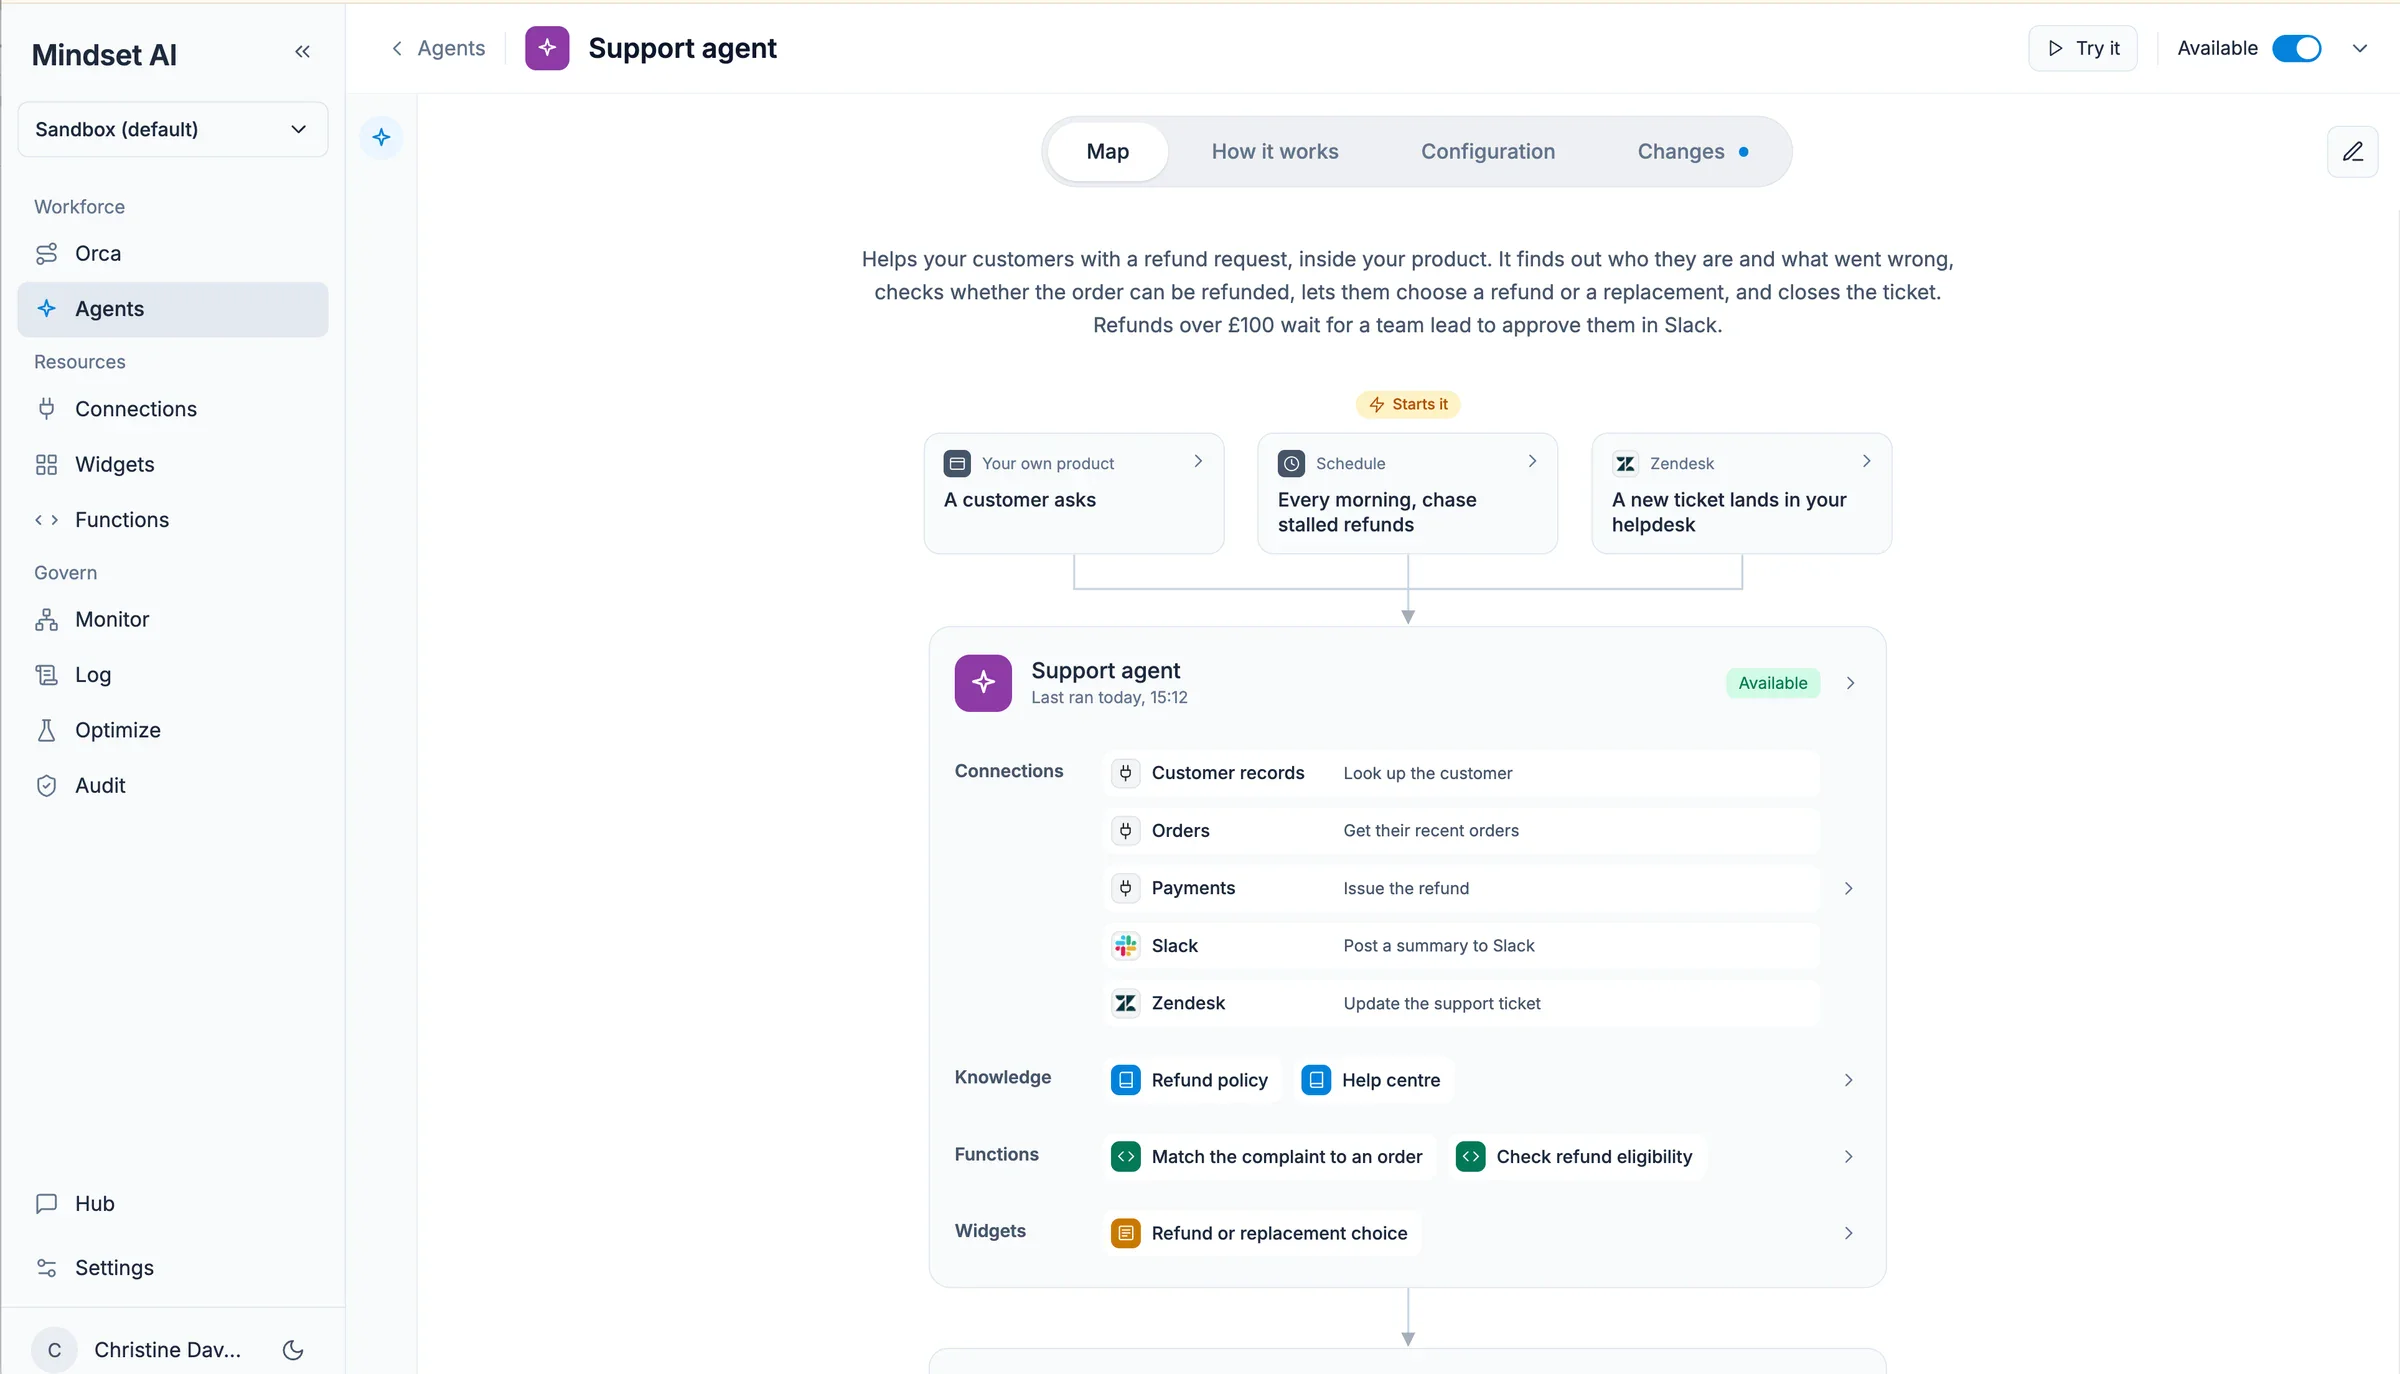
Task: Click 'Update the support ticket' description
Action: [x=1441, y=1003]
